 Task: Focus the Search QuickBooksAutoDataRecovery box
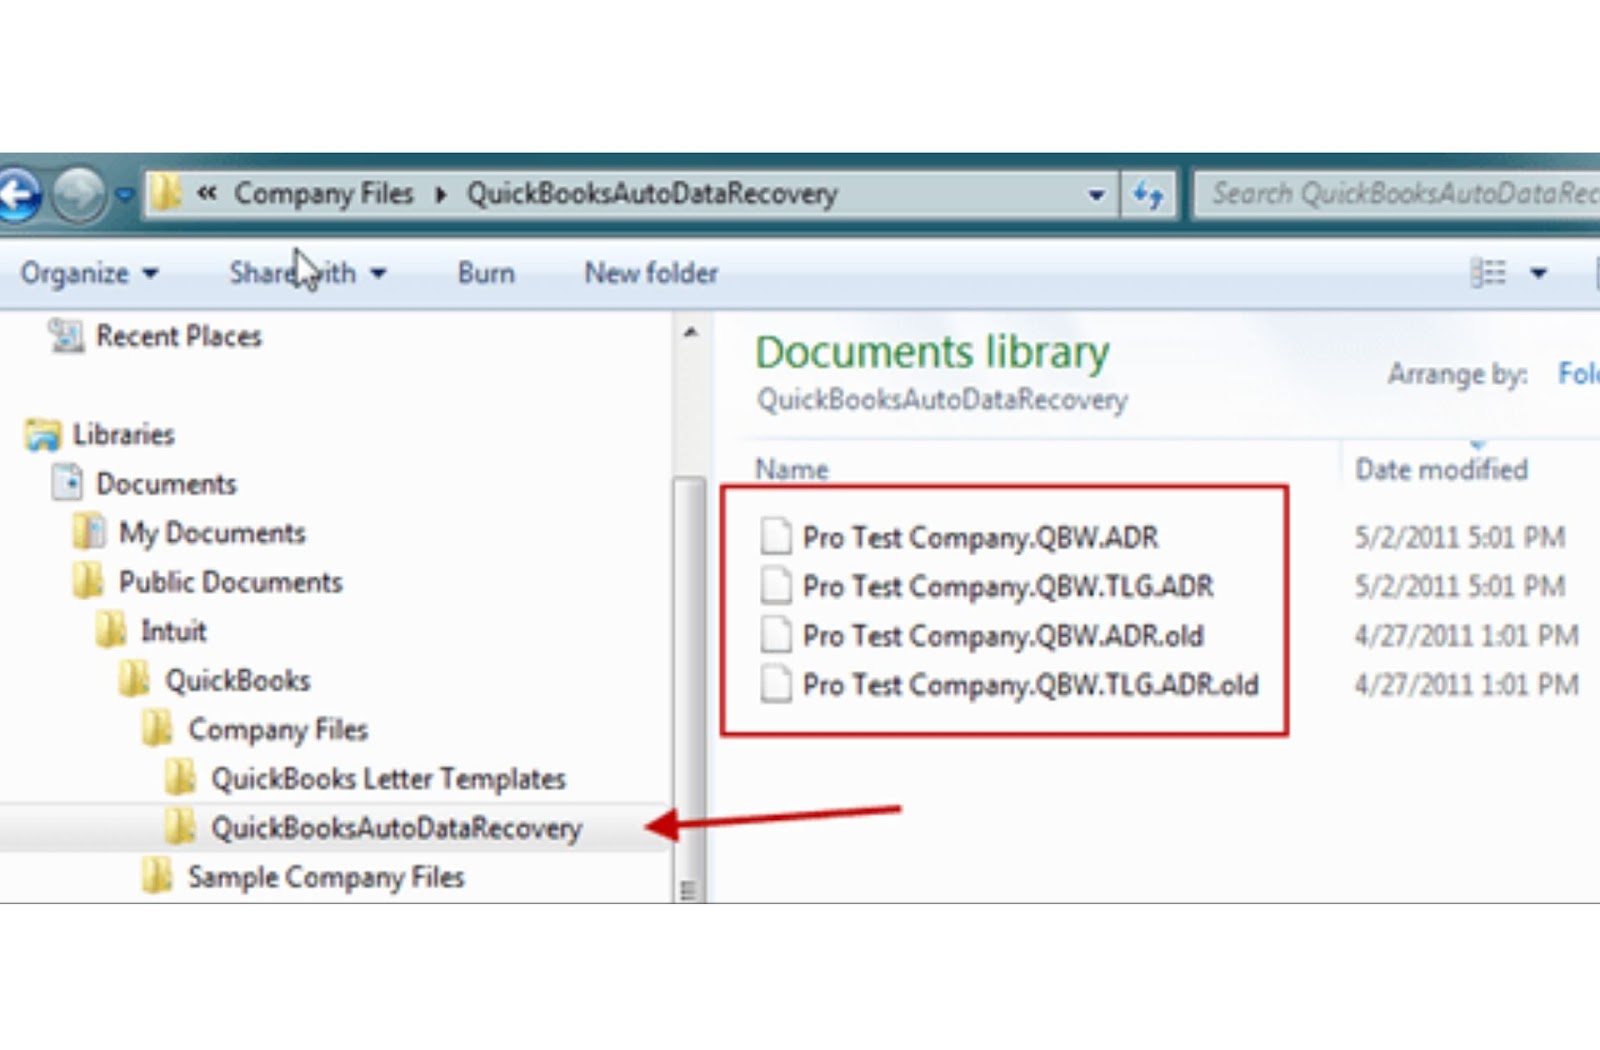click(x=1397, y=194)
